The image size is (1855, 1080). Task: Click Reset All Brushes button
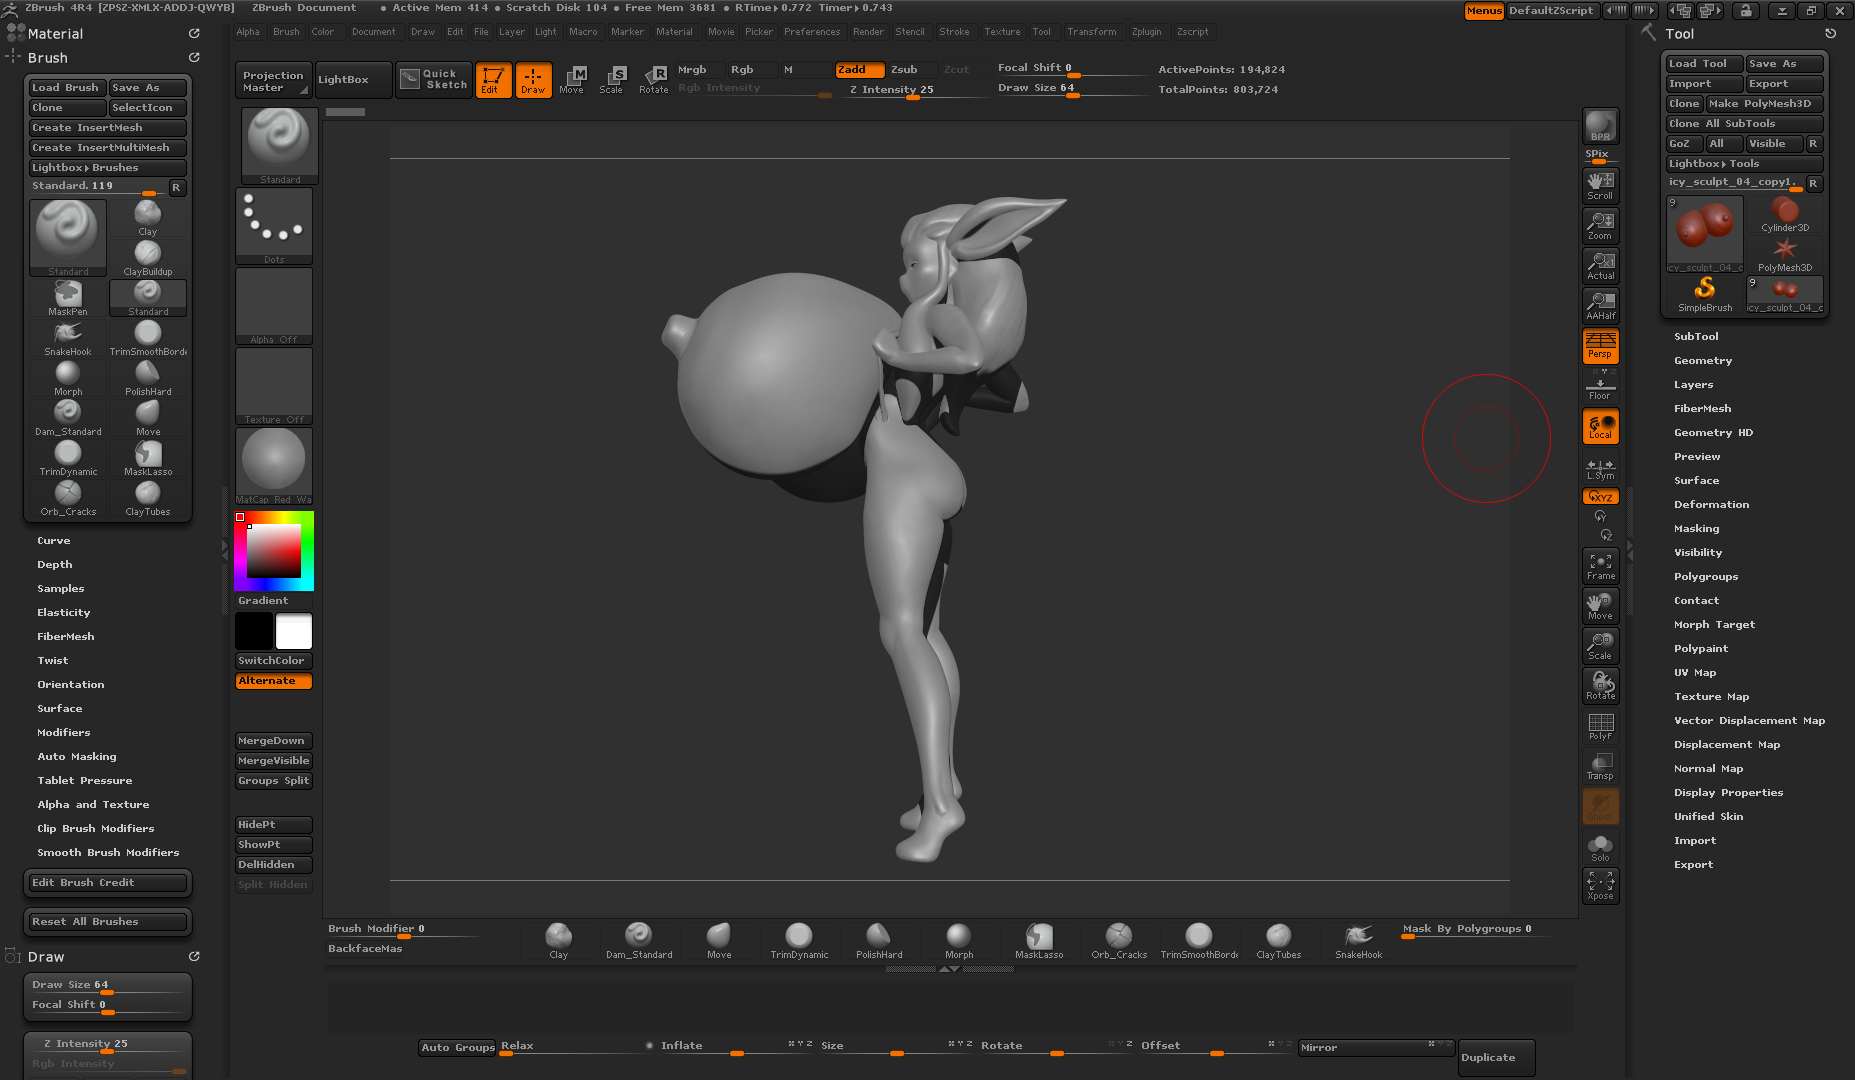click(x=107, y=922)
